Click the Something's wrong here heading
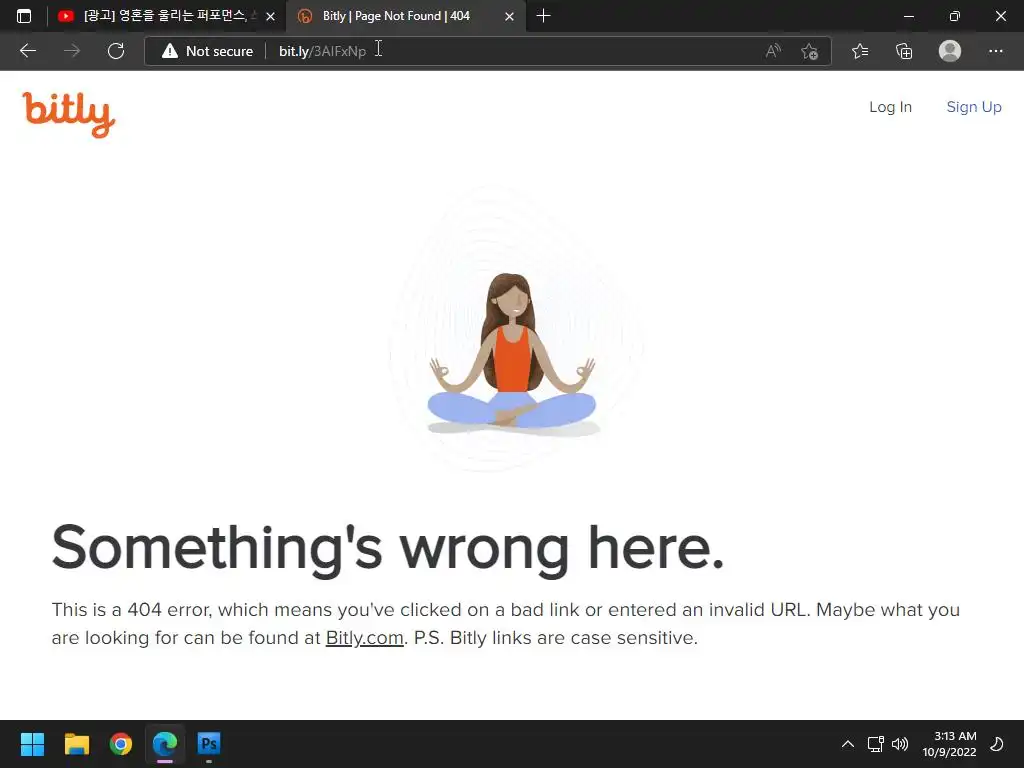The height and width of the screenshot is (768, 1024). 388,549
